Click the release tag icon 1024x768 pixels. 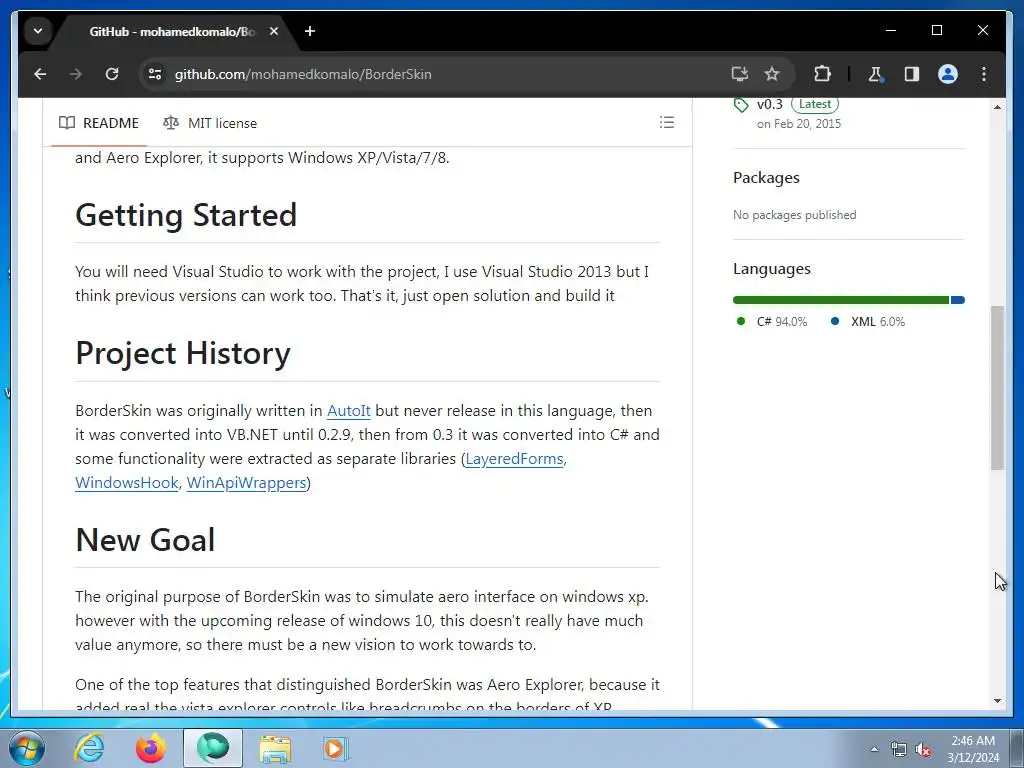point(741,105)
